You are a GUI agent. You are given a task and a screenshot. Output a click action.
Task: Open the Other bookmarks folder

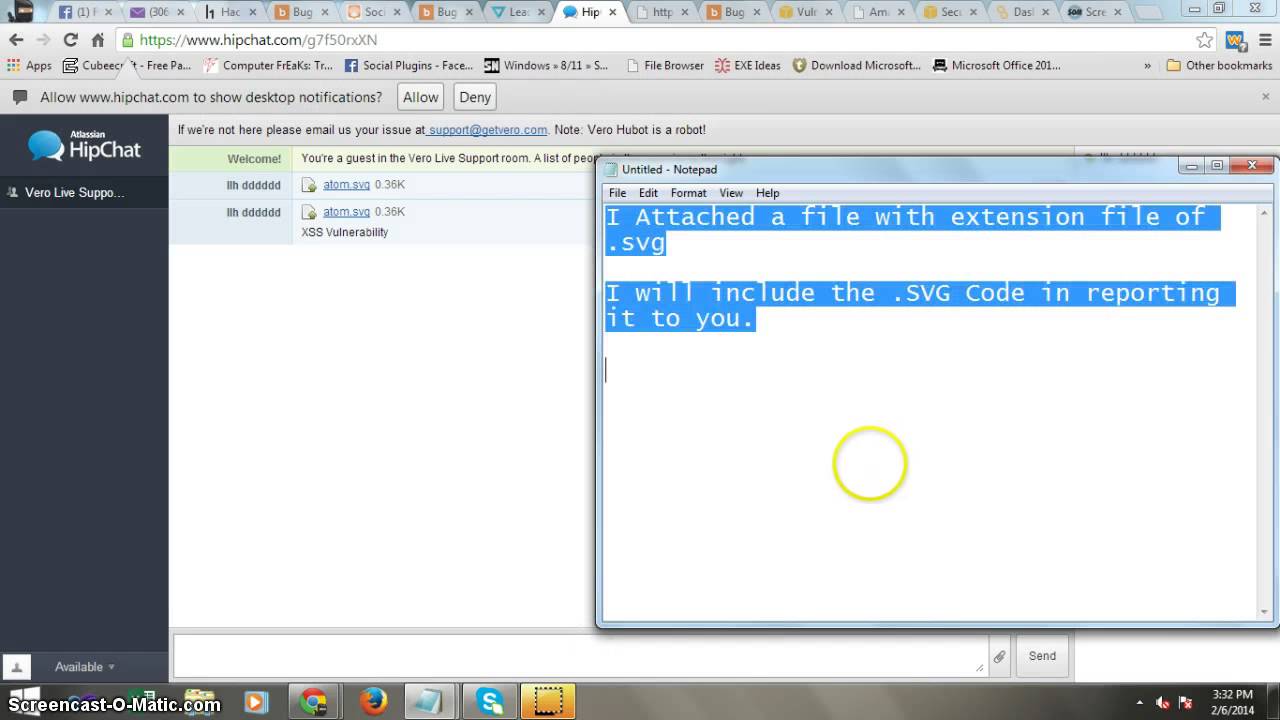[x=1219, y=65]
